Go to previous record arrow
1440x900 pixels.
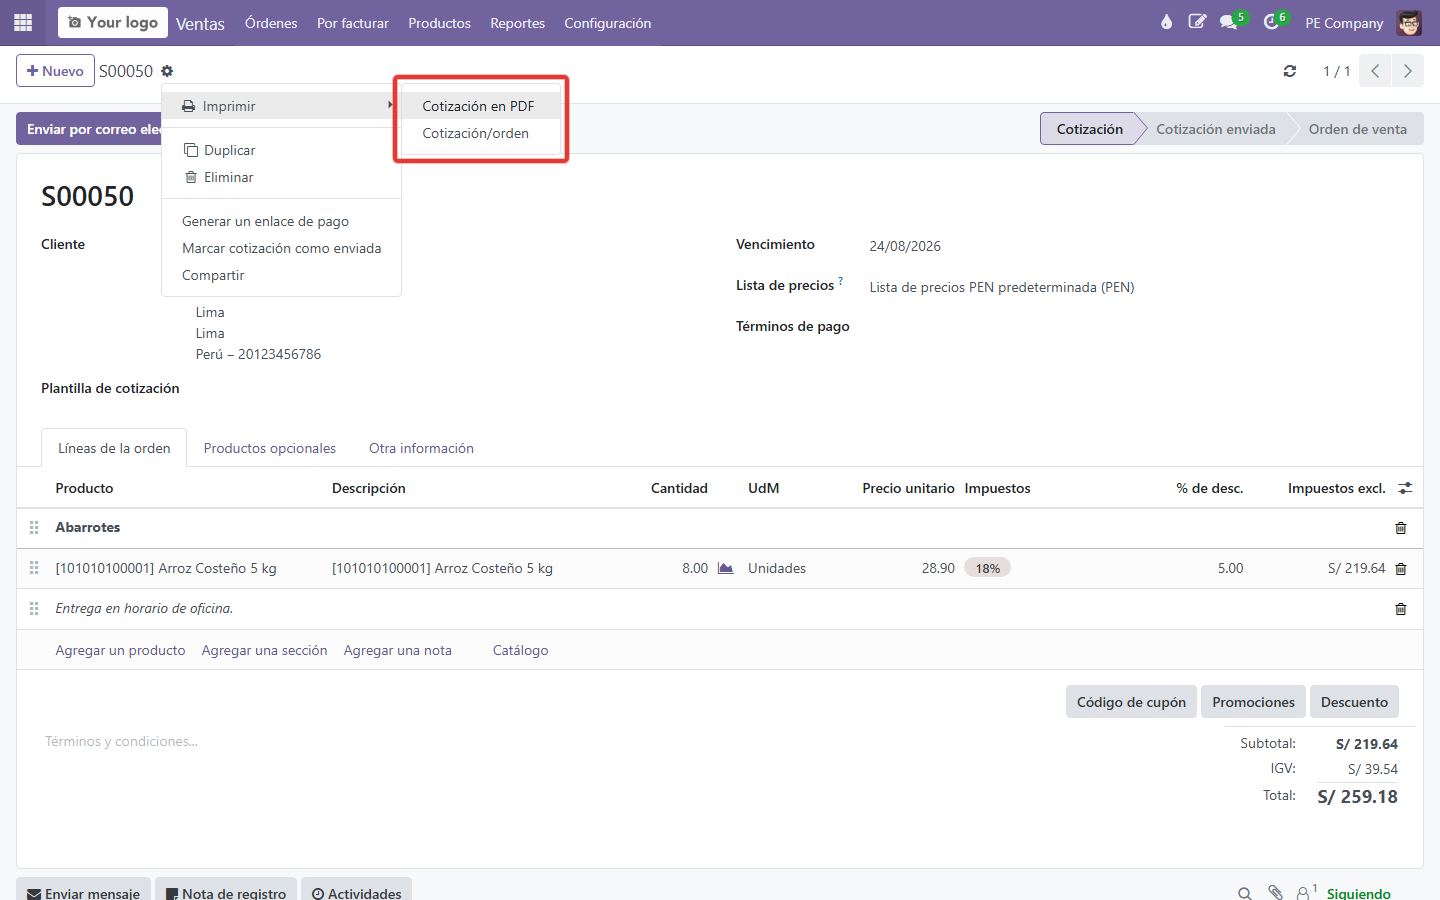(1375, 71)
